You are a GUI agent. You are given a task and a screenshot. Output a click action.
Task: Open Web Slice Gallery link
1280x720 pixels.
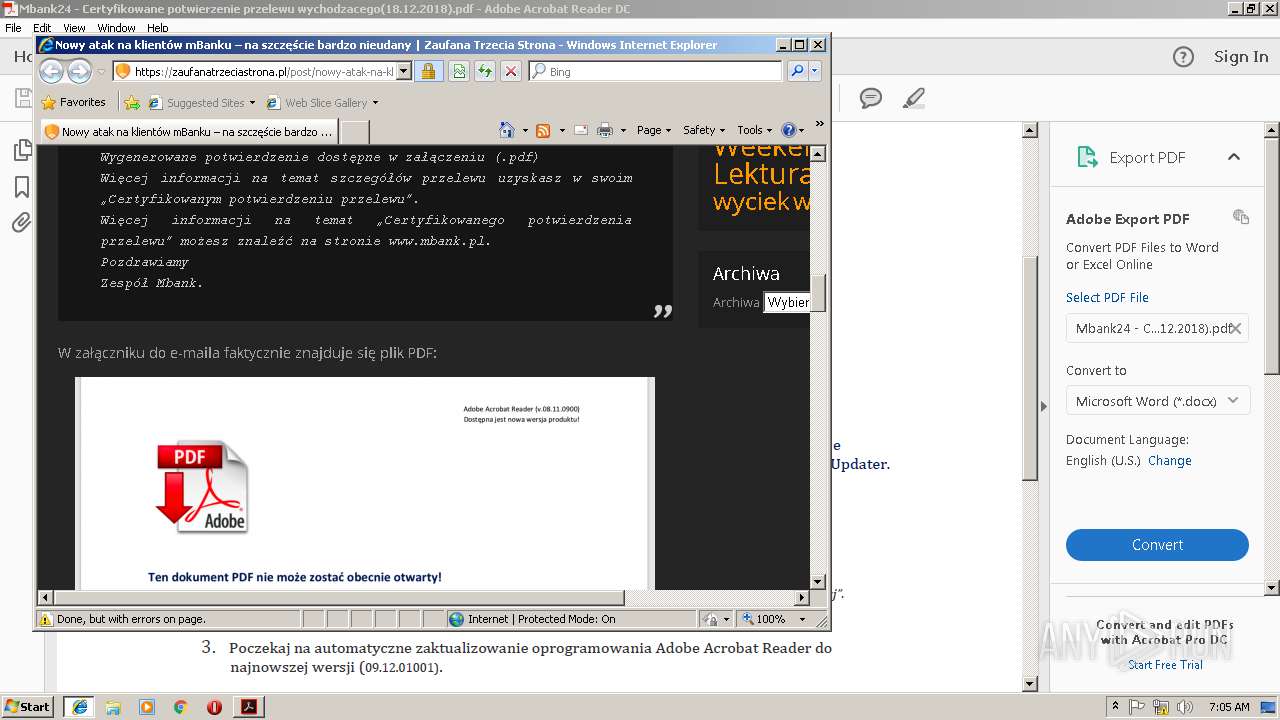point(322,102)
